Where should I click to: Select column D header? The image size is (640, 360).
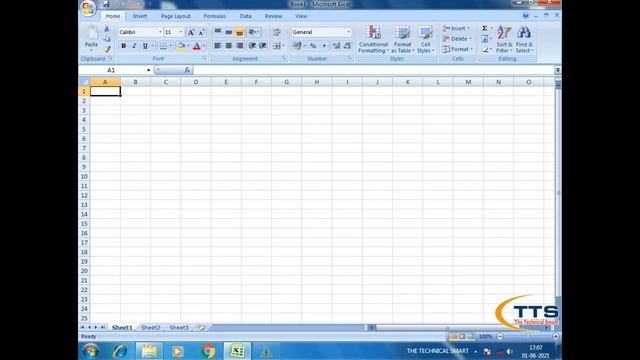click(196, 82)
